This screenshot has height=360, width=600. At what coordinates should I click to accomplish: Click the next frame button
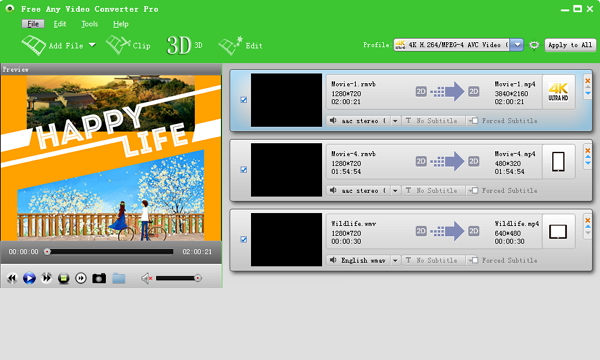point(81,278)
